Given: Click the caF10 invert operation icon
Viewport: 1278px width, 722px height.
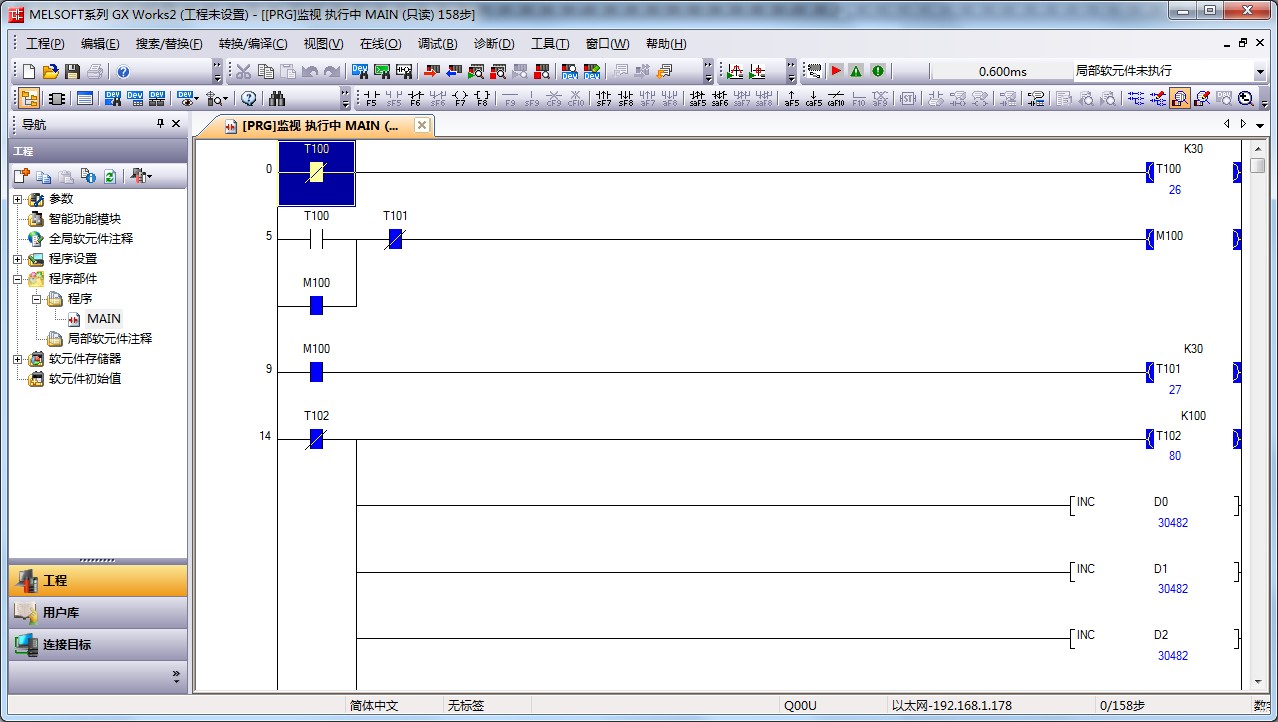Looking at the screenshot, I should [x=836, y=98].
